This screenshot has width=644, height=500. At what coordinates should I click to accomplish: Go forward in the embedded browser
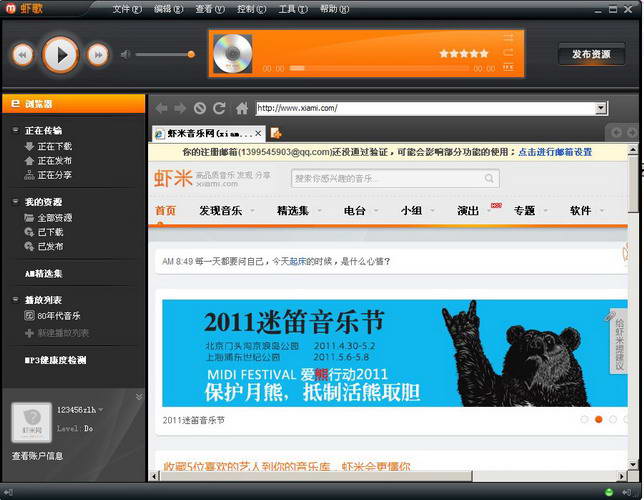point(180,108)
